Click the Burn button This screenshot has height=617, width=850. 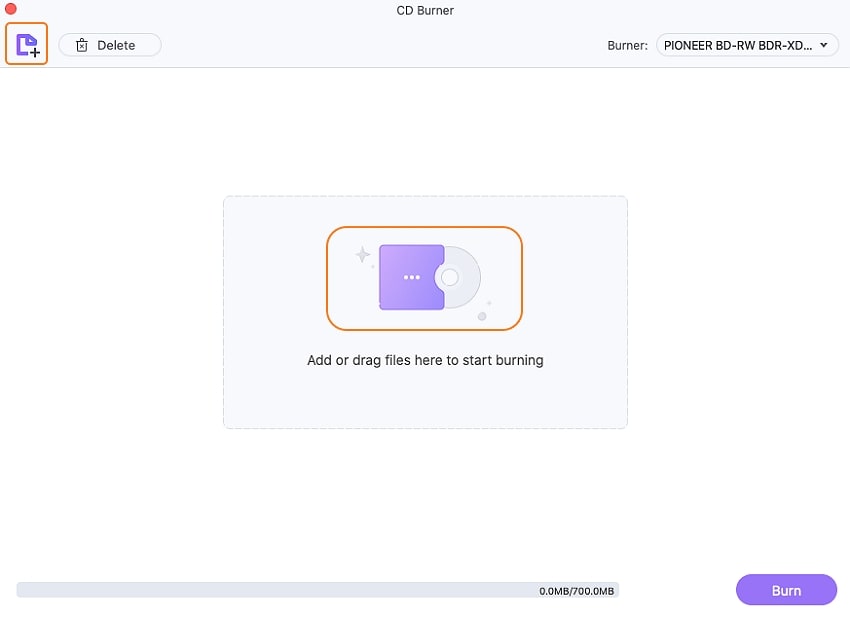point(786,590)
